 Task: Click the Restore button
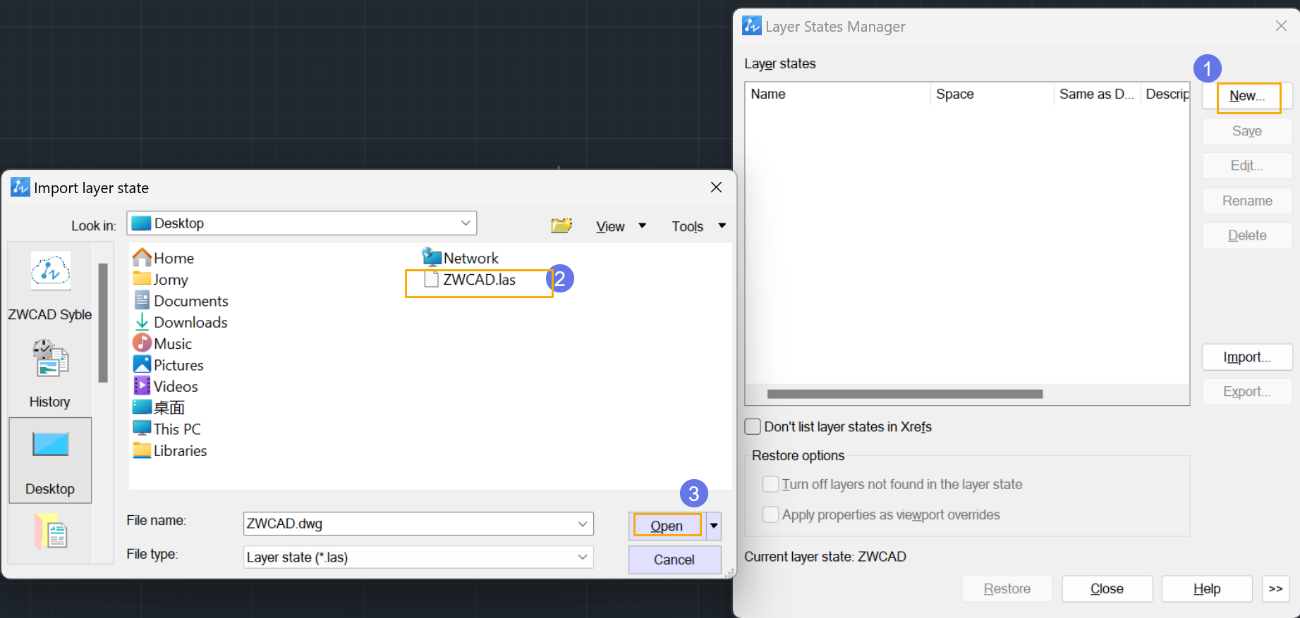(x=1007, y=589)
